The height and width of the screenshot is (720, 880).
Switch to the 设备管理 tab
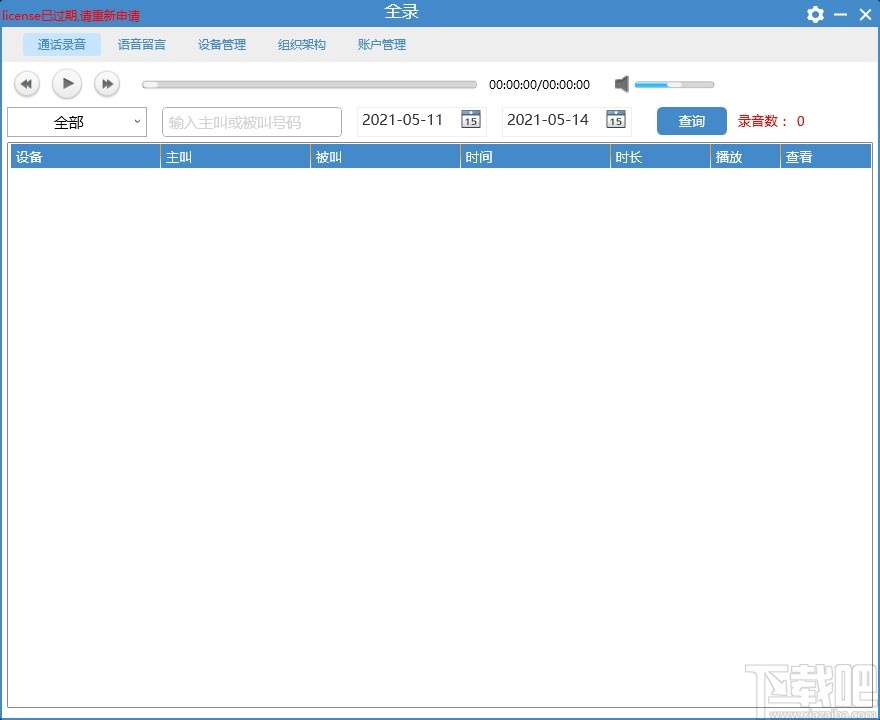click(221, 44)
